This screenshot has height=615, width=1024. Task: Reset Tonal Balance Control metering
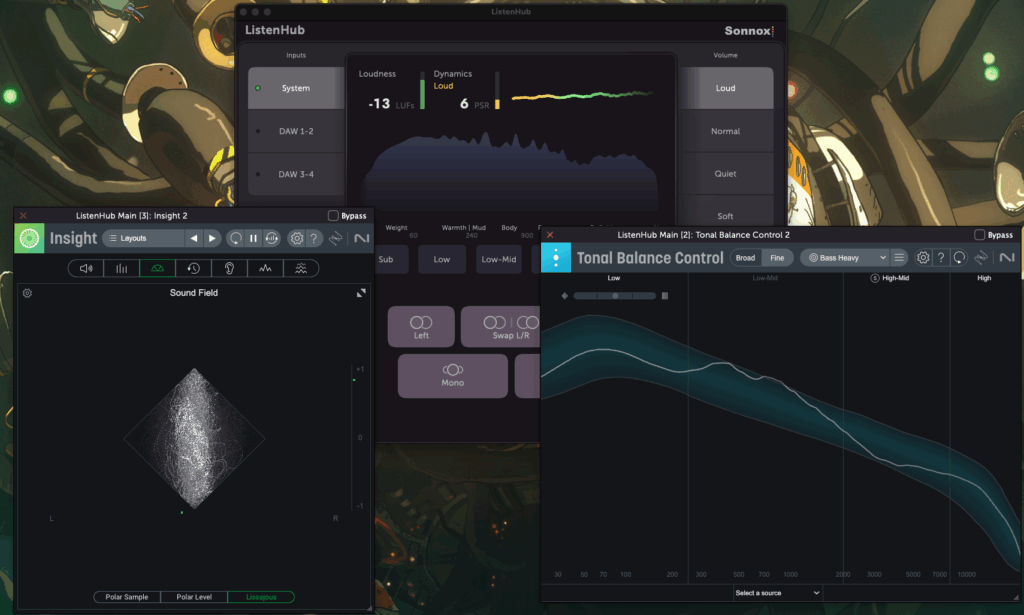click(x=959, y=258)
